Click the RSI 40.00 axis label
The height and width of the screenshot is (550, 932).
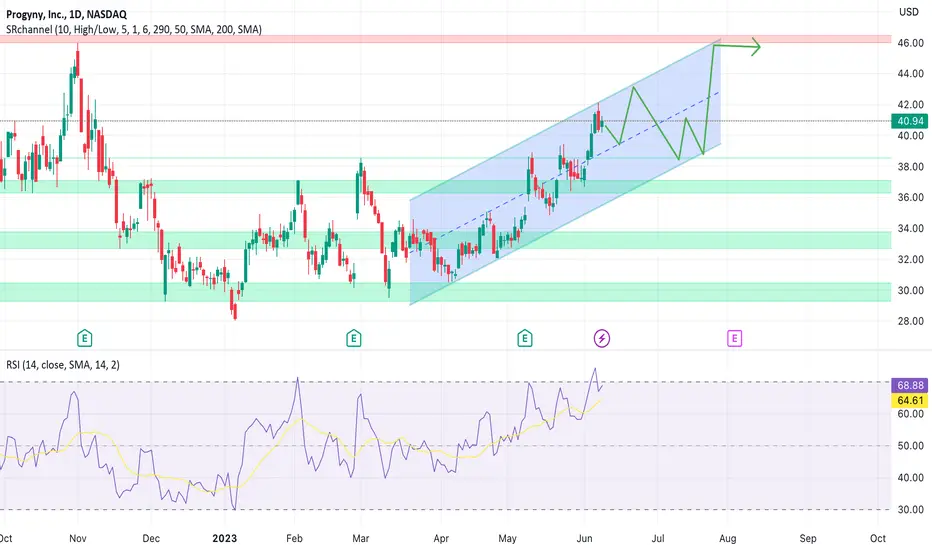tap(910, 477)
